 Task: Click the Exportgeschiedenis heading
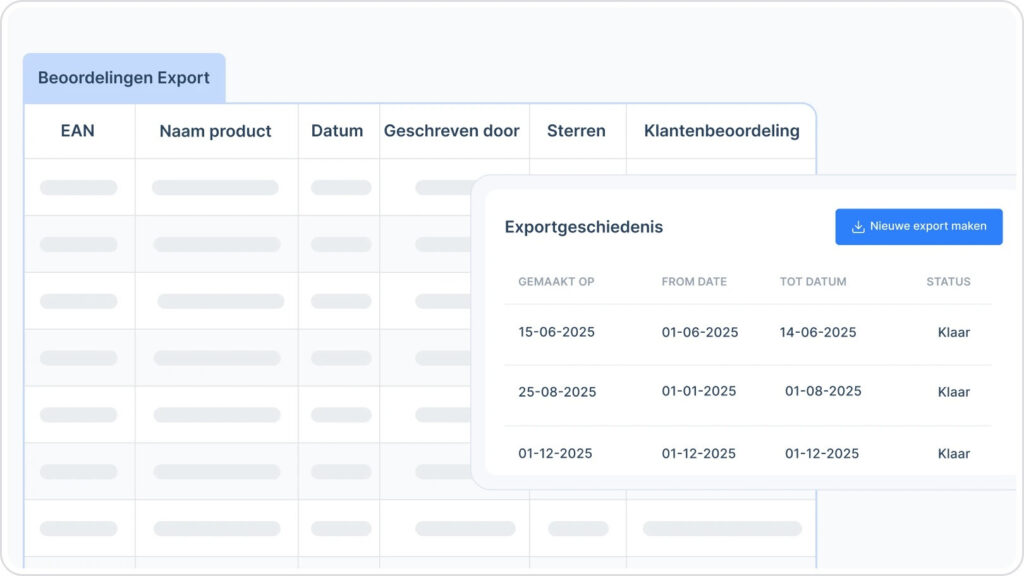[583, 227]
